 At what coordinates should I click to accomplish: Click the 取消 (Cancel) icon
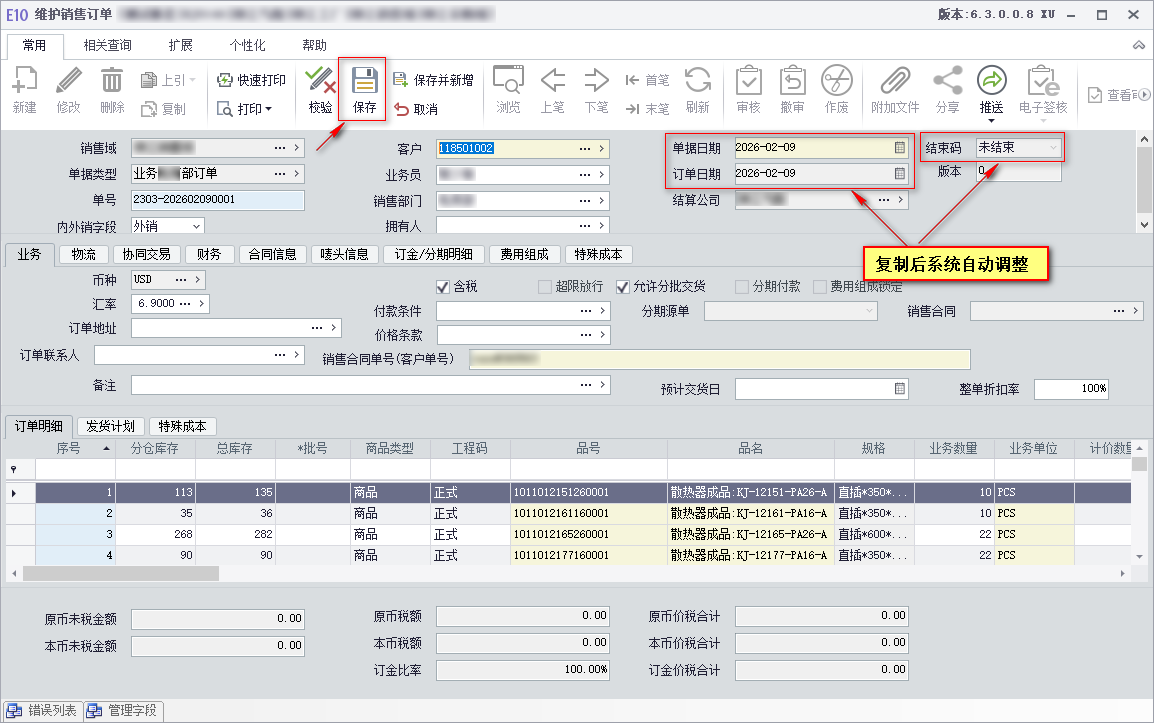(x=401, y=109)
